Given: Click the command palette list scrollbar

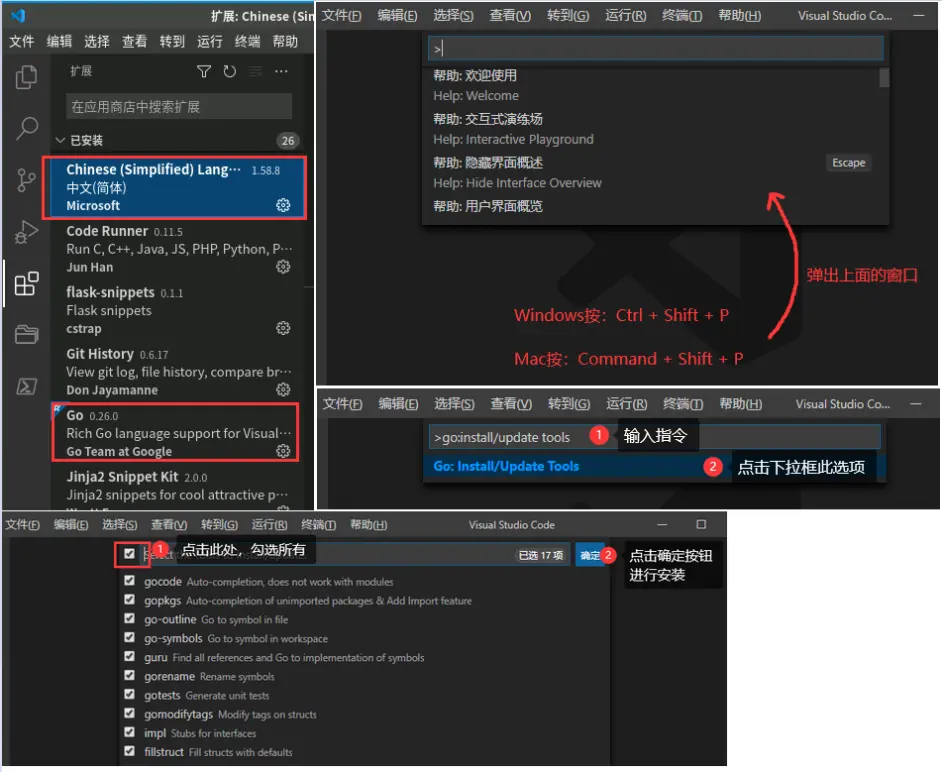Looking at the screenshot, I should click(x=884, y=78).
